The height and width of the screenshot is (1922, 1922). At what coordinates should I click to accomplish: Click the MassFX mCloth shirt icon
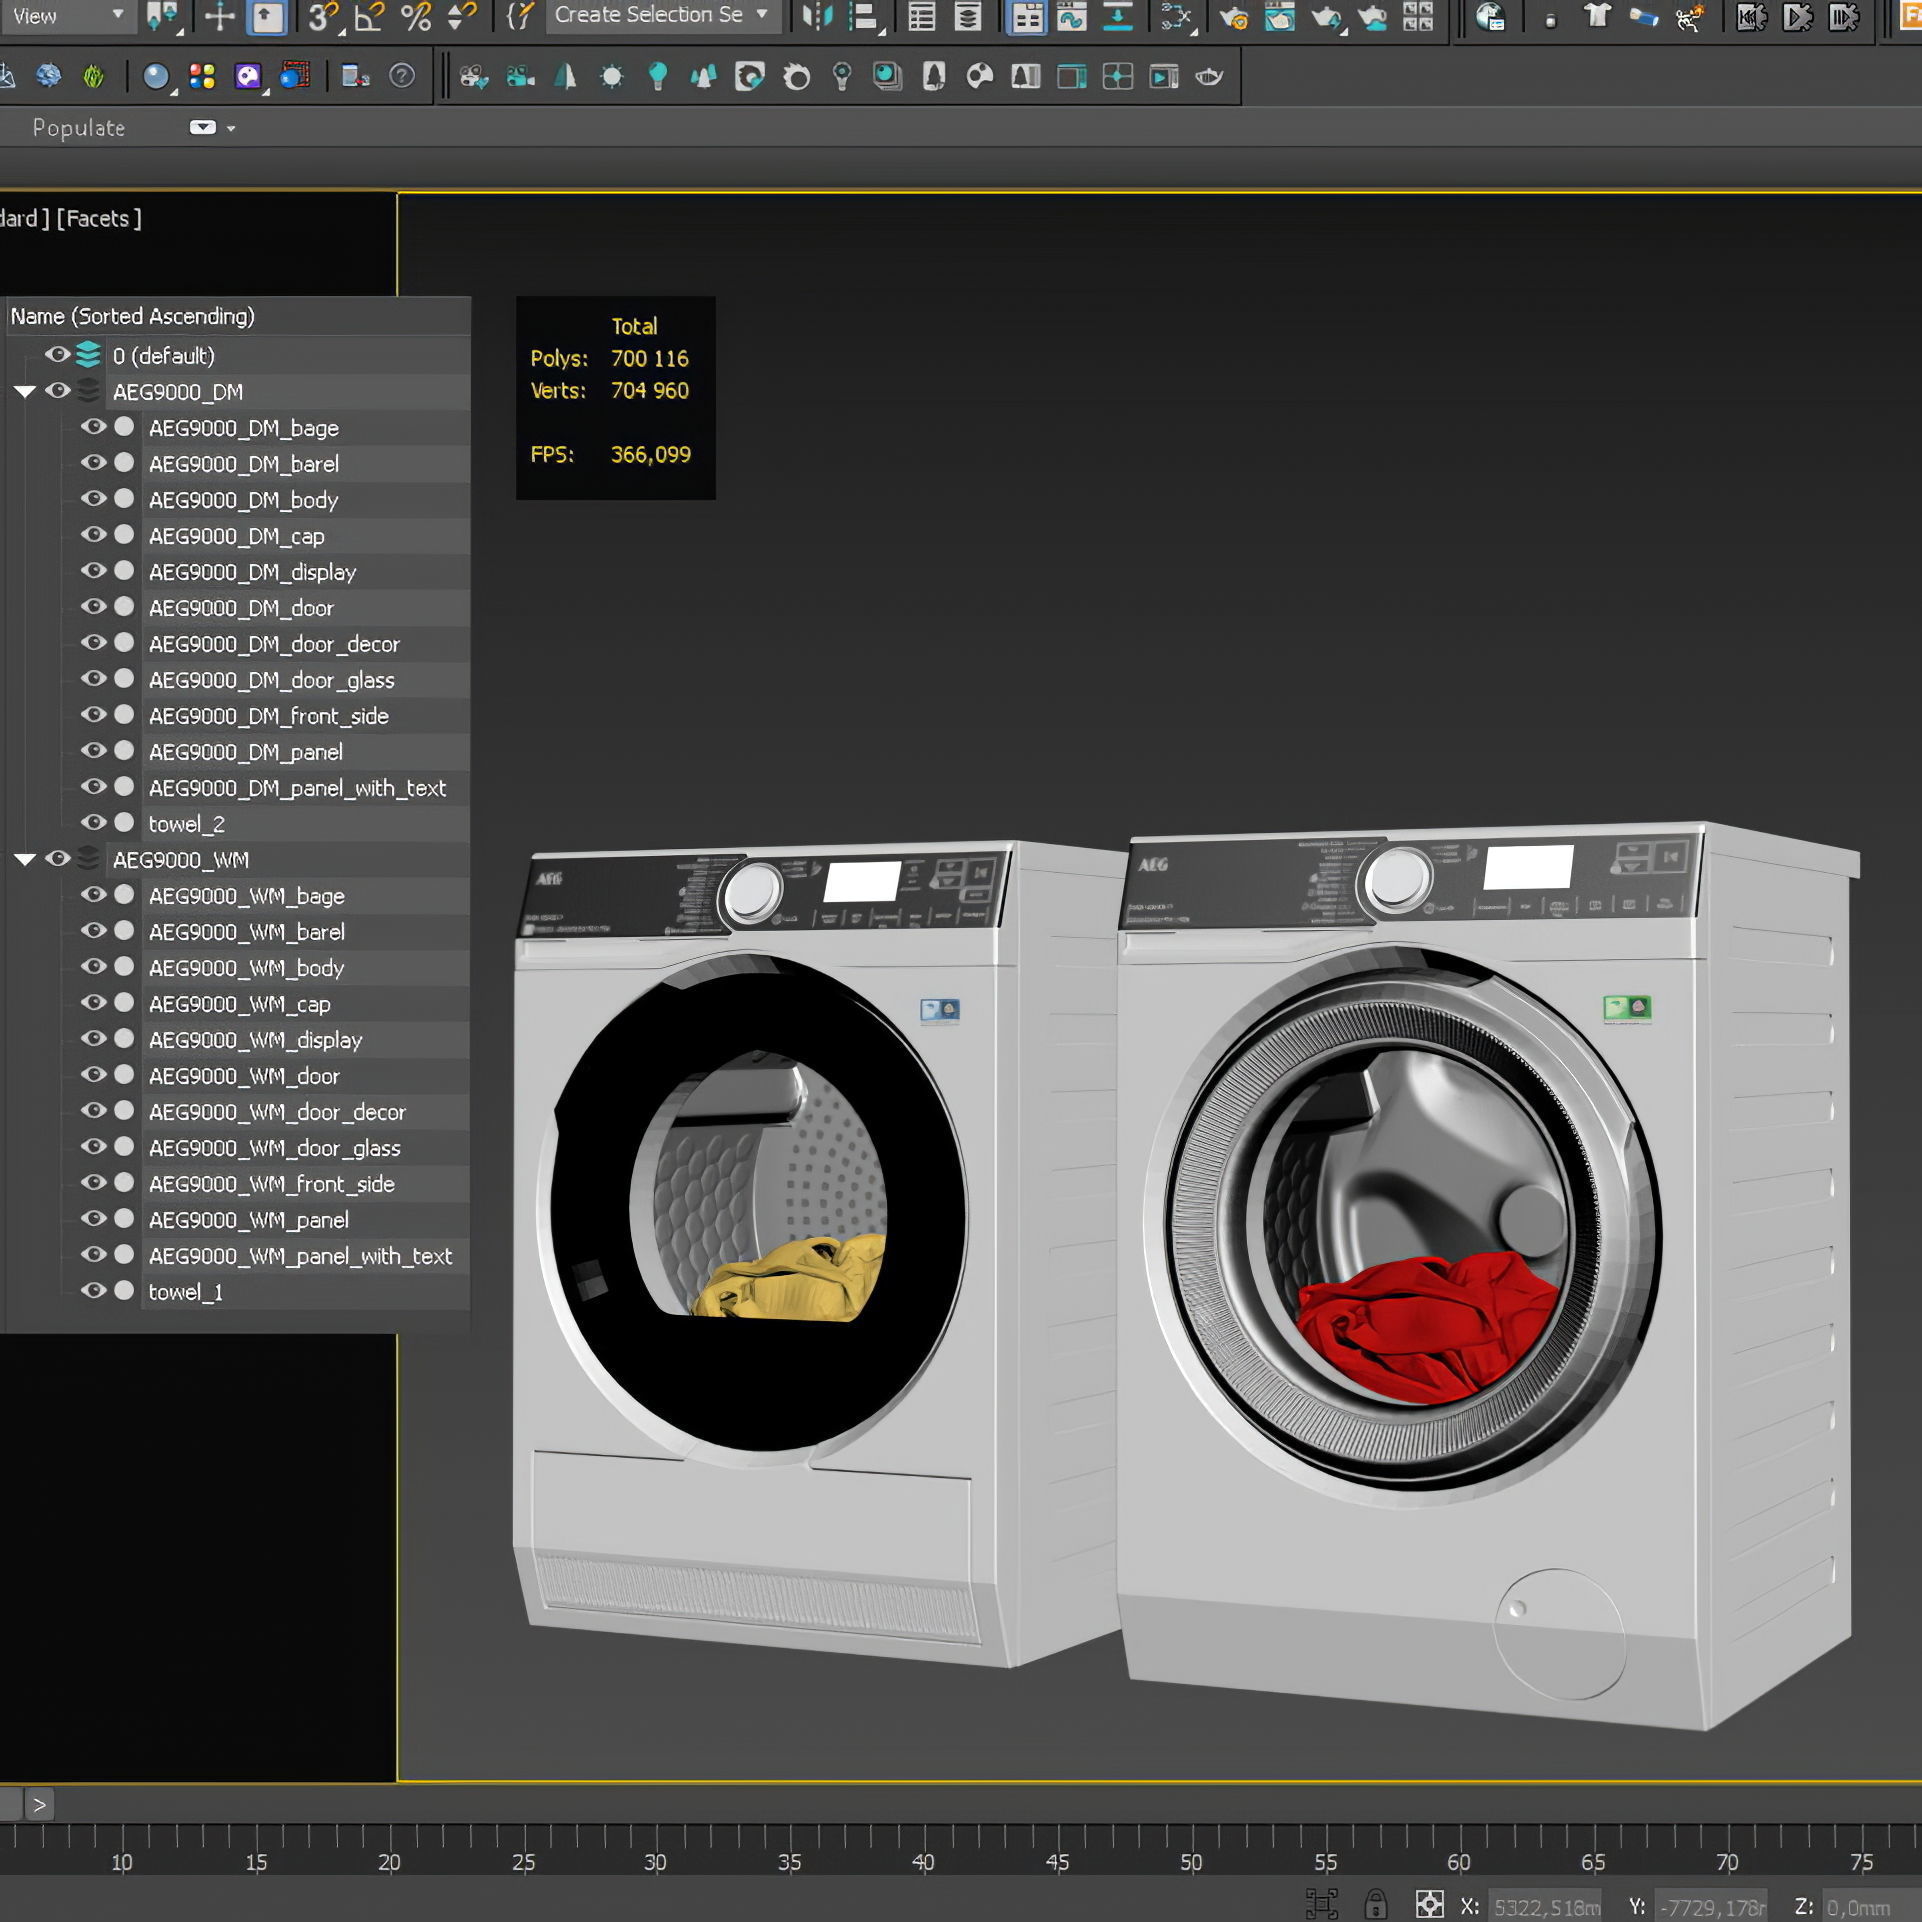click(1597, 16)
